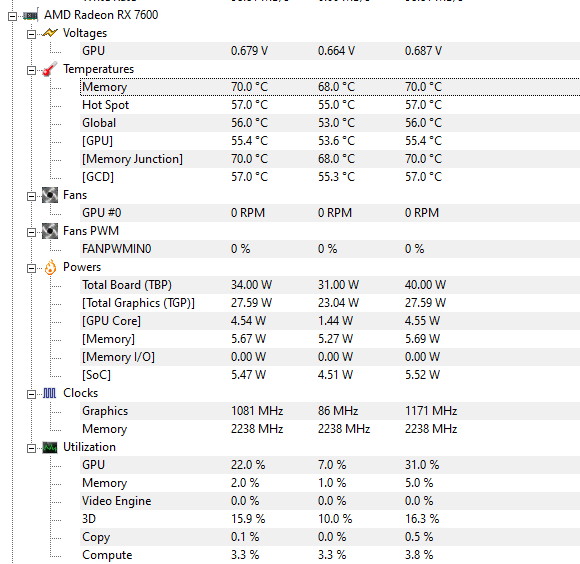The height and width of the screenshot is (564, 580).
Task: Click the Fans PWM fan icon
Action: (x=50, y=231)
